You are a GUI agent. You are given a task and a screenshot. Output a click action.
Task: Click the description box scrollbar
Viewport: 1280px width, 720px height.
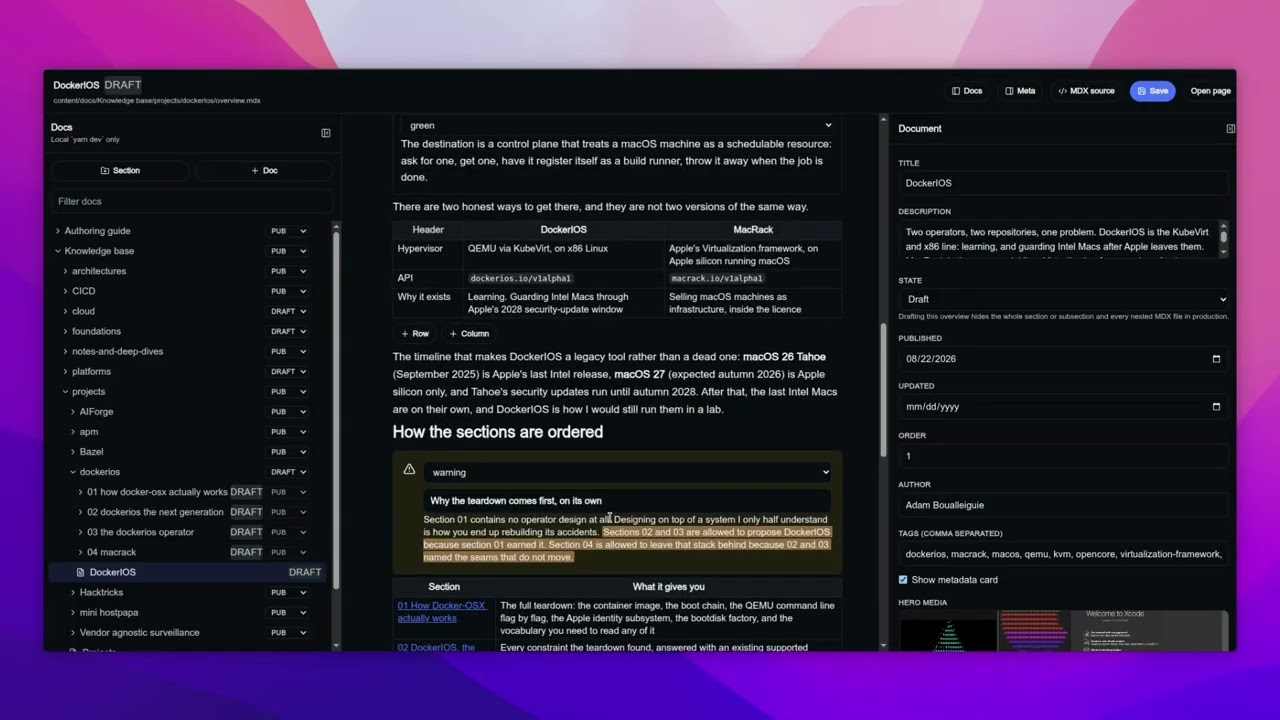tap(1223, 238)
